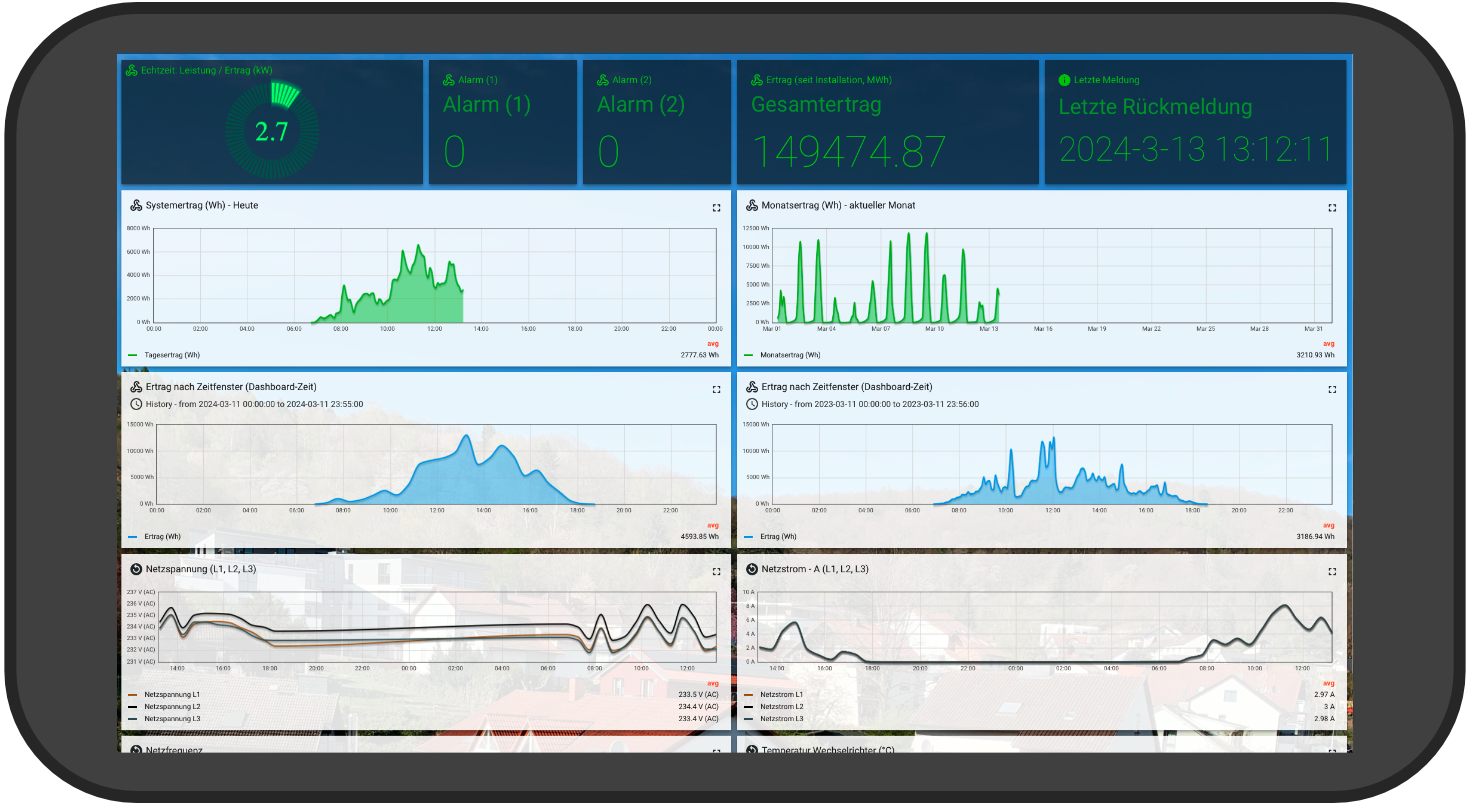Open the timewindow History from 2023-03-11 00:00:00
The width and height of the screenshot is (1470, 805).
(x=870, y=404)
